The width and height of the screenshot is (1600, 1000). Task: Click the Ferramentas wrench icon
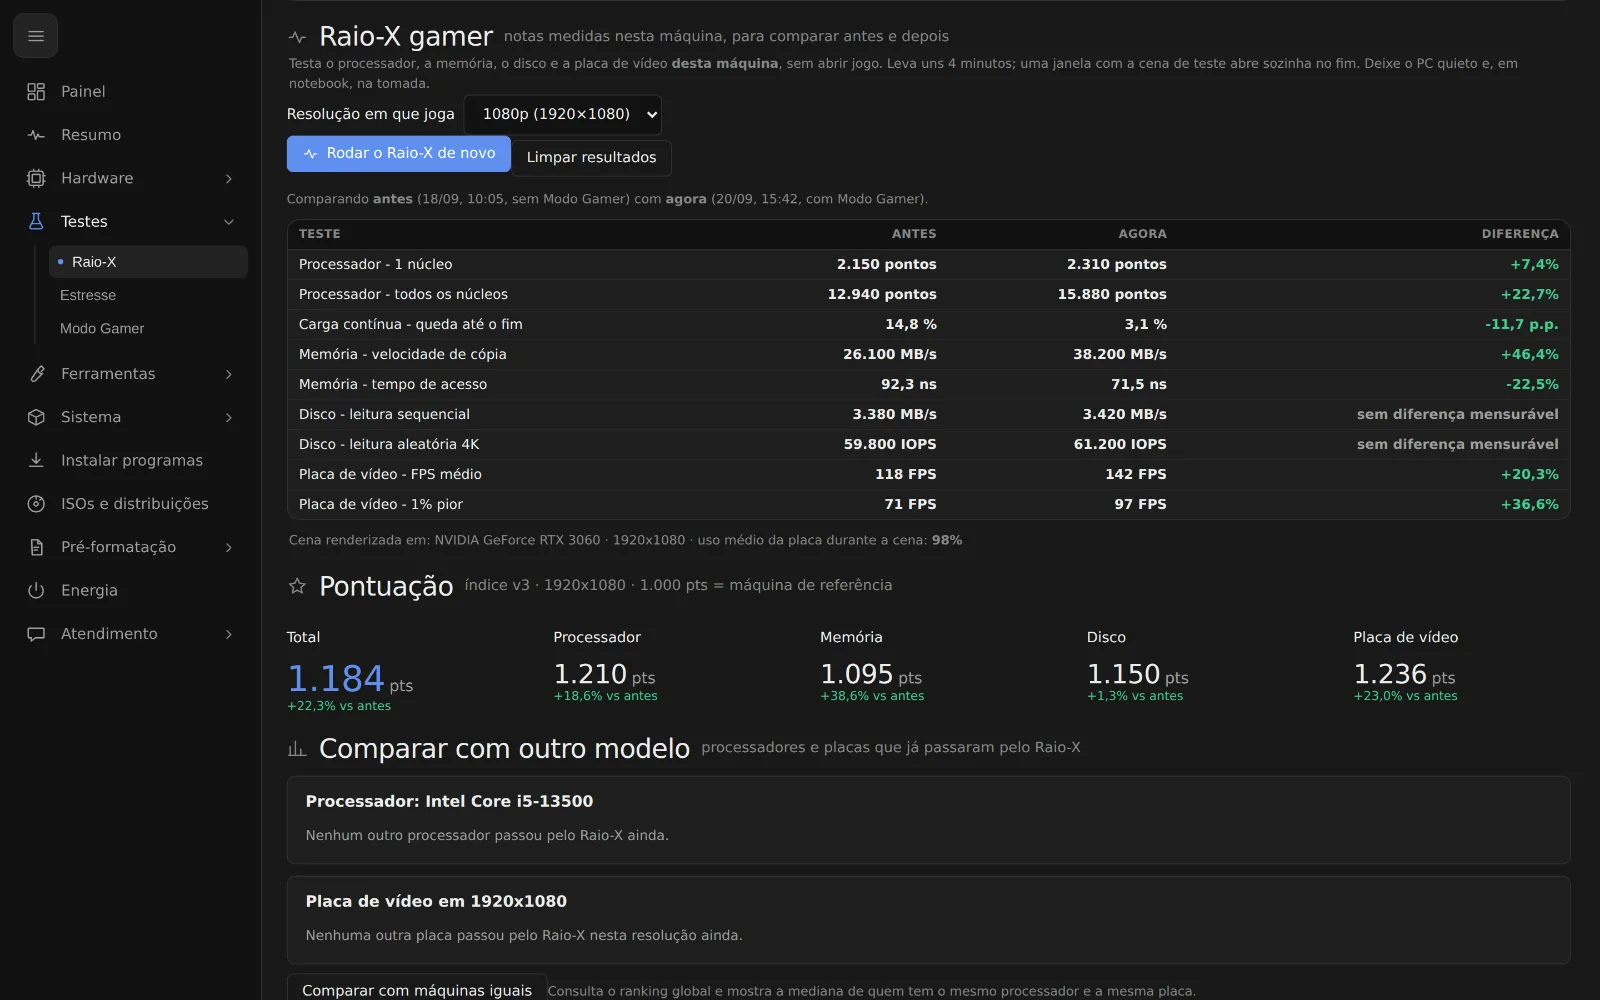point(36,374)
